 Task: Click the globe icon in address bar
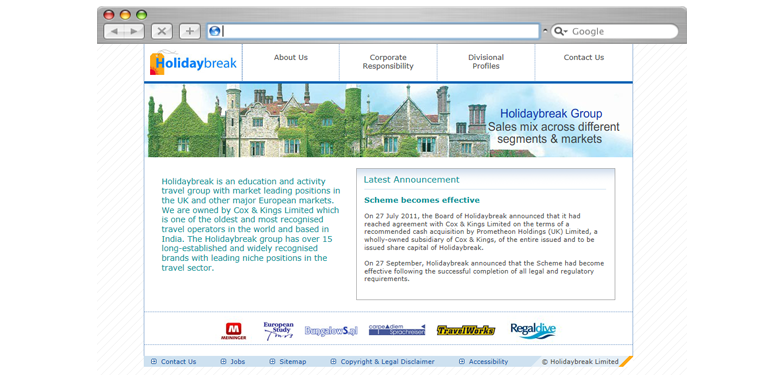(215, 31)
